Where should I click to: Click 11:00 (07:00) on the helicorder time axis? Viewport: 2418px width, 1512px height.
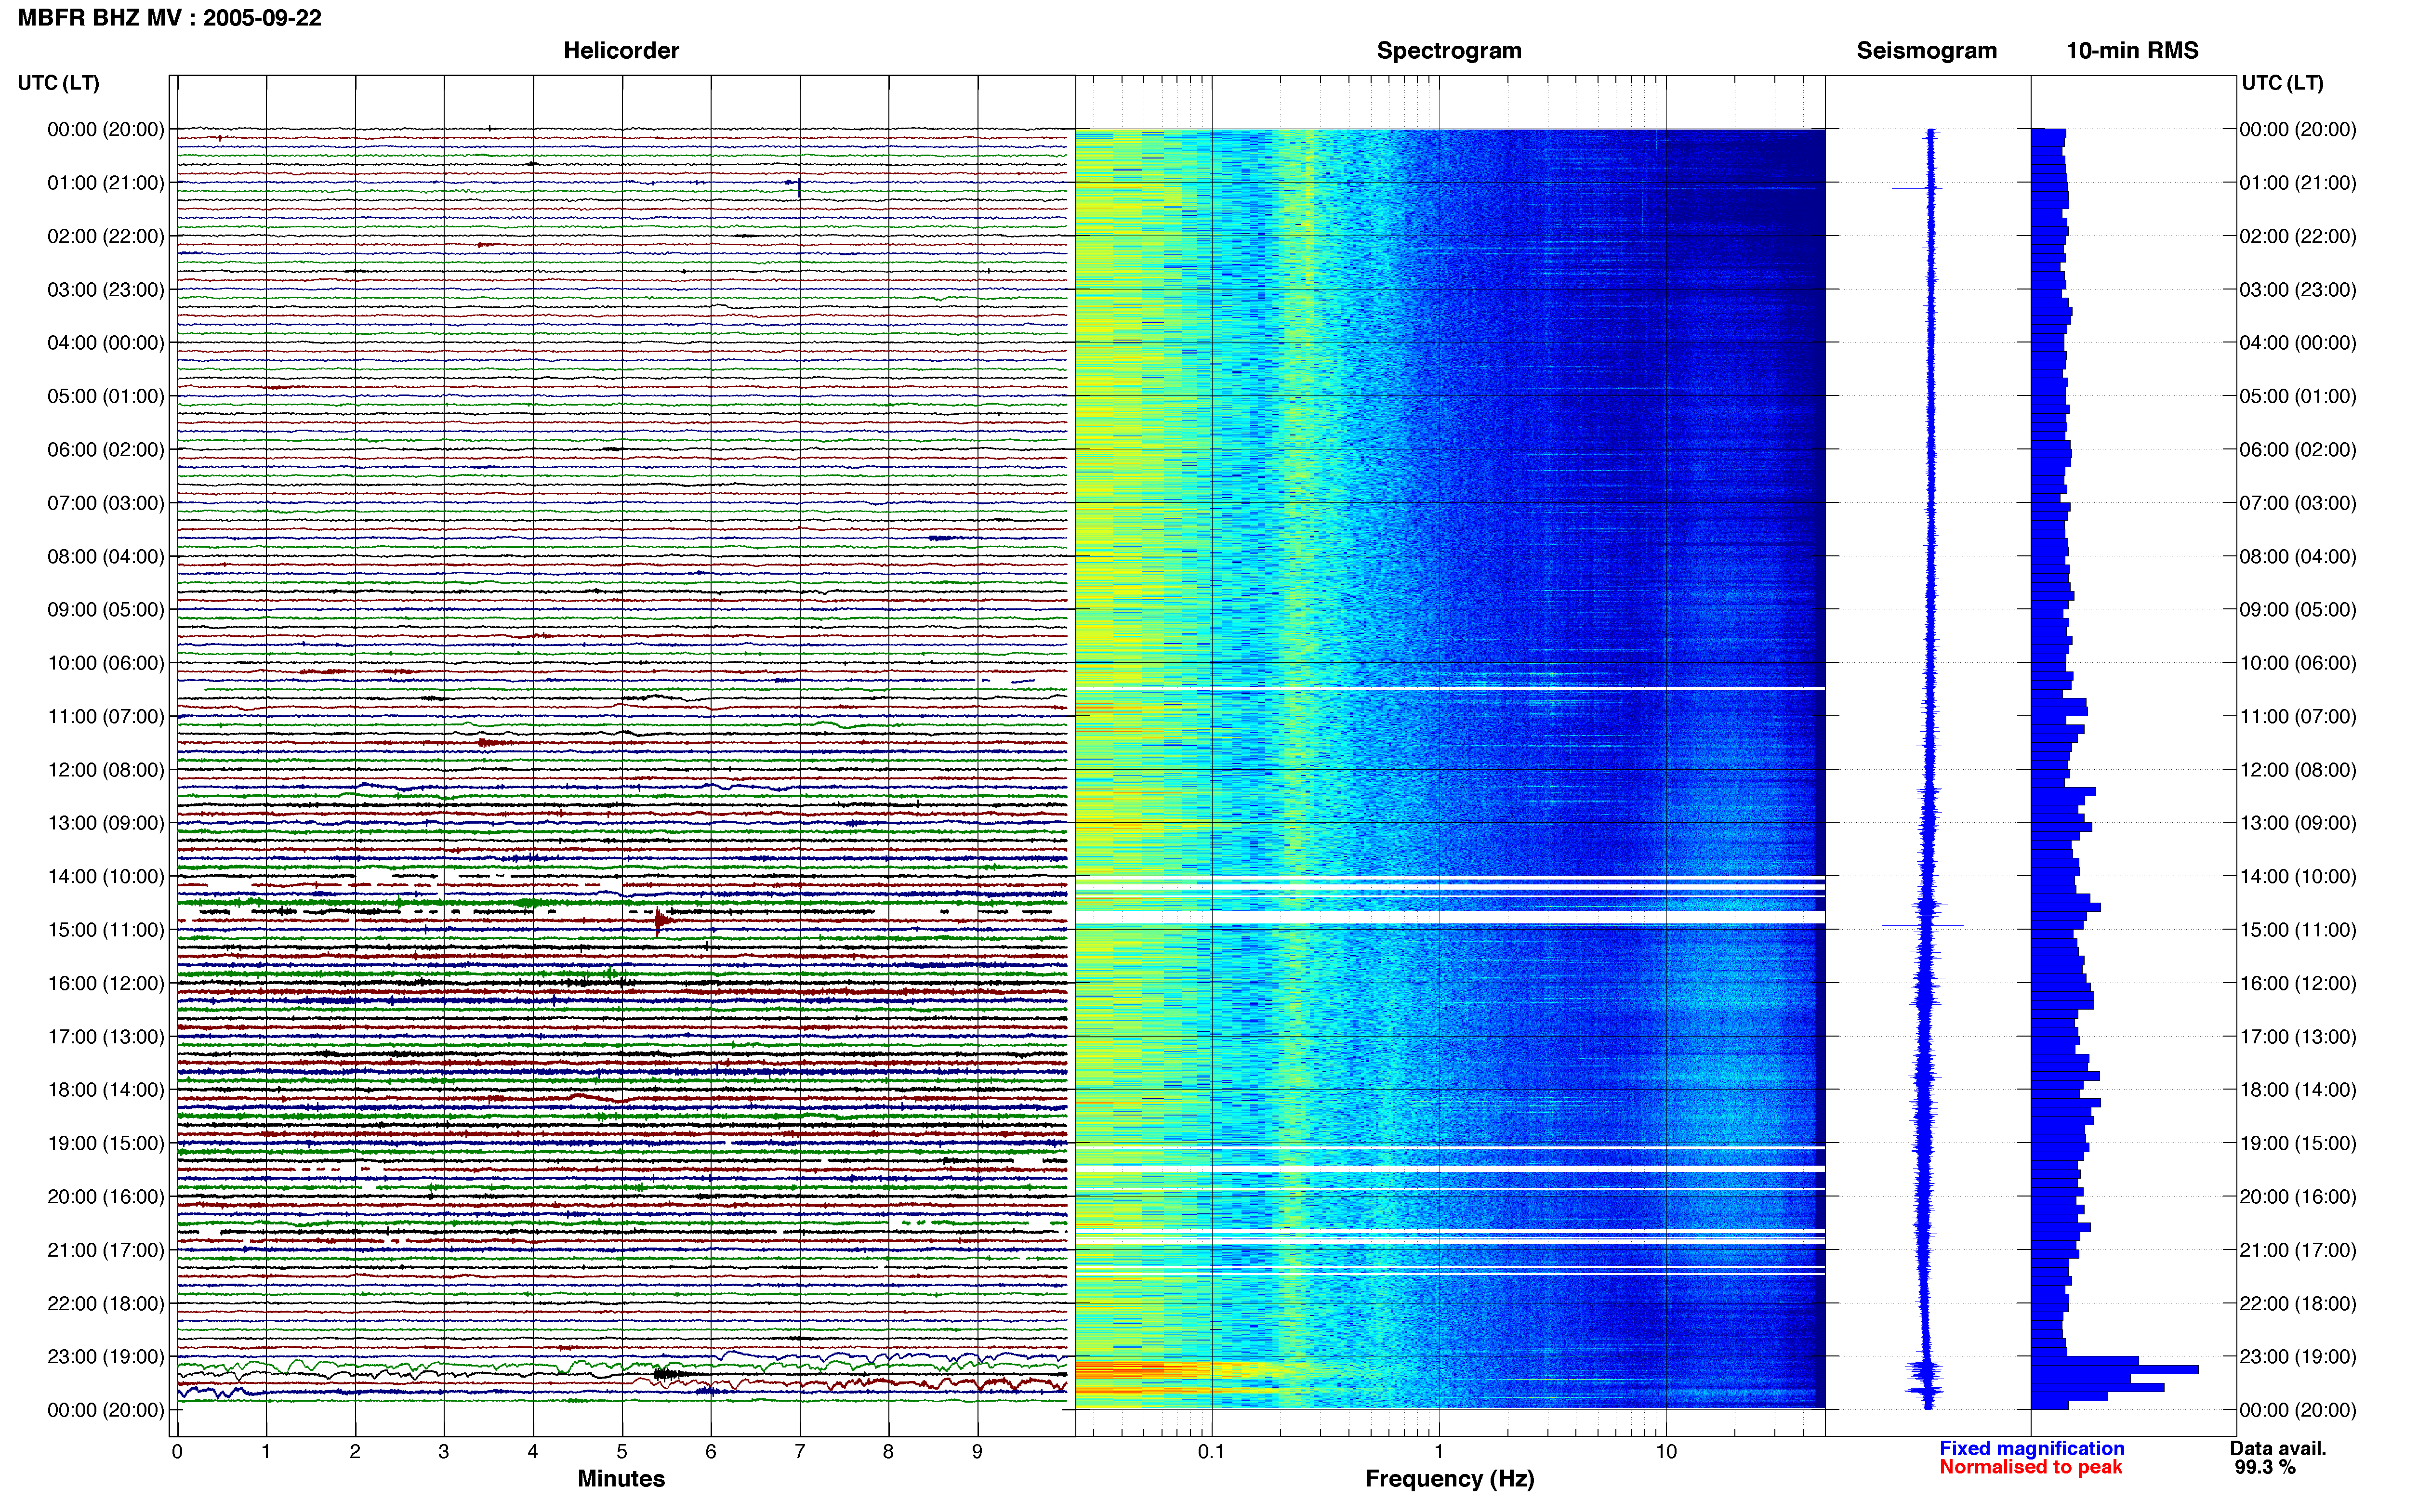tap(106, 717)
